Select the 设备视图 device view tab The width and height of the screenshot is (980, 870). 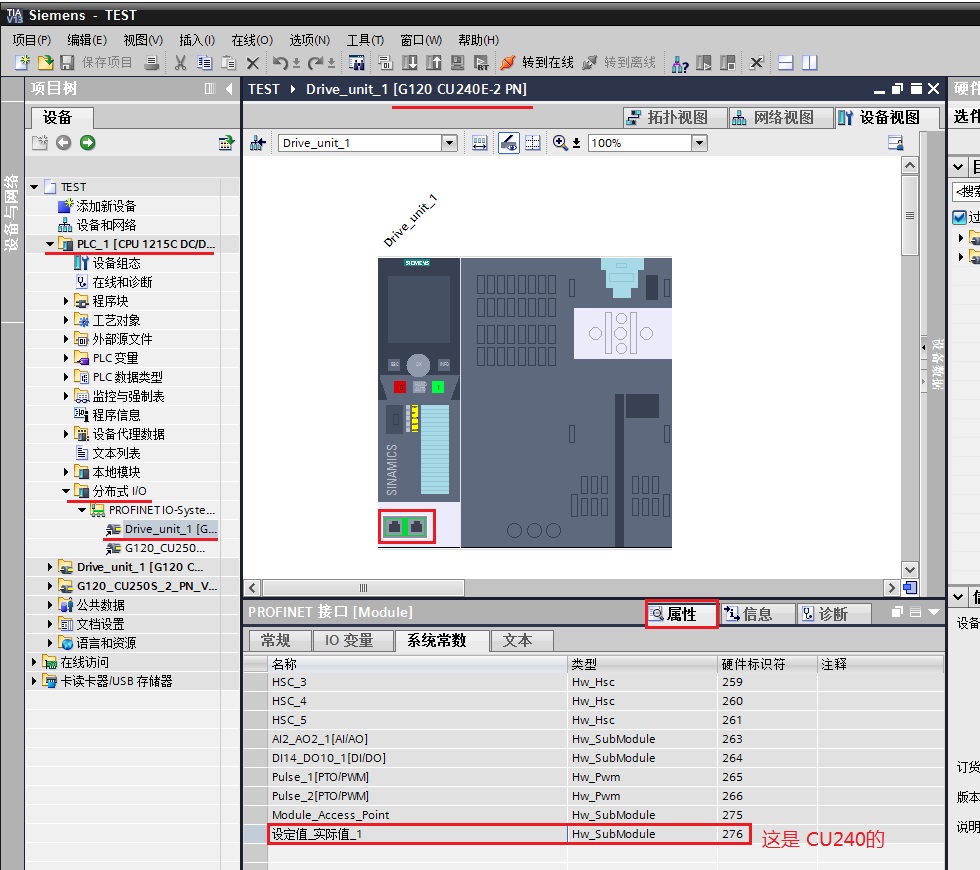tap(887, 118)
